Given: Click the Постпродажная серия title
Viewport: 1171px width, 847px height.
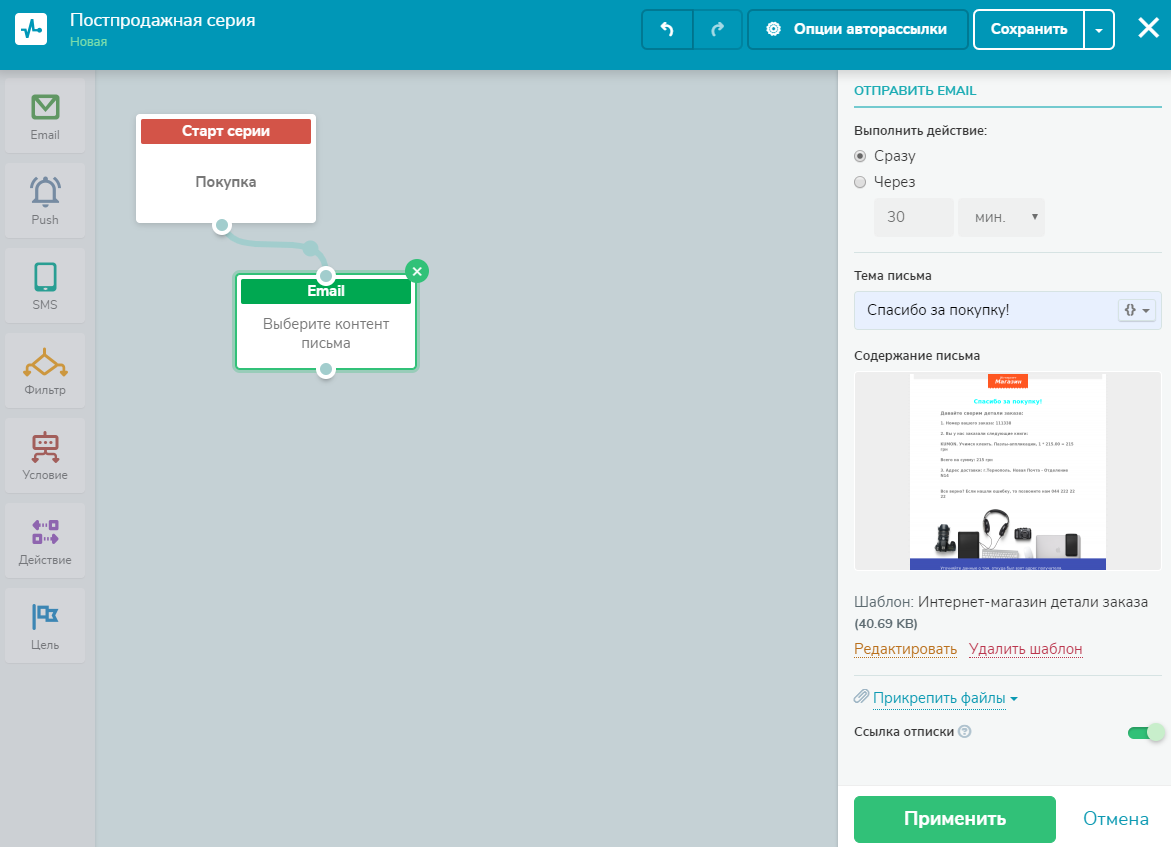Looking at the screenshot, I should click(x=163, y=20).
